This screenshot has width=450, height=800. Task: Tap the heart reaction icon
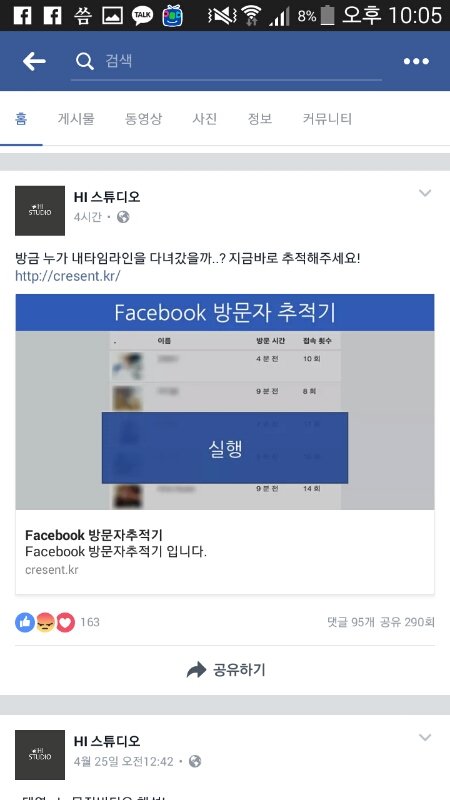65,622
